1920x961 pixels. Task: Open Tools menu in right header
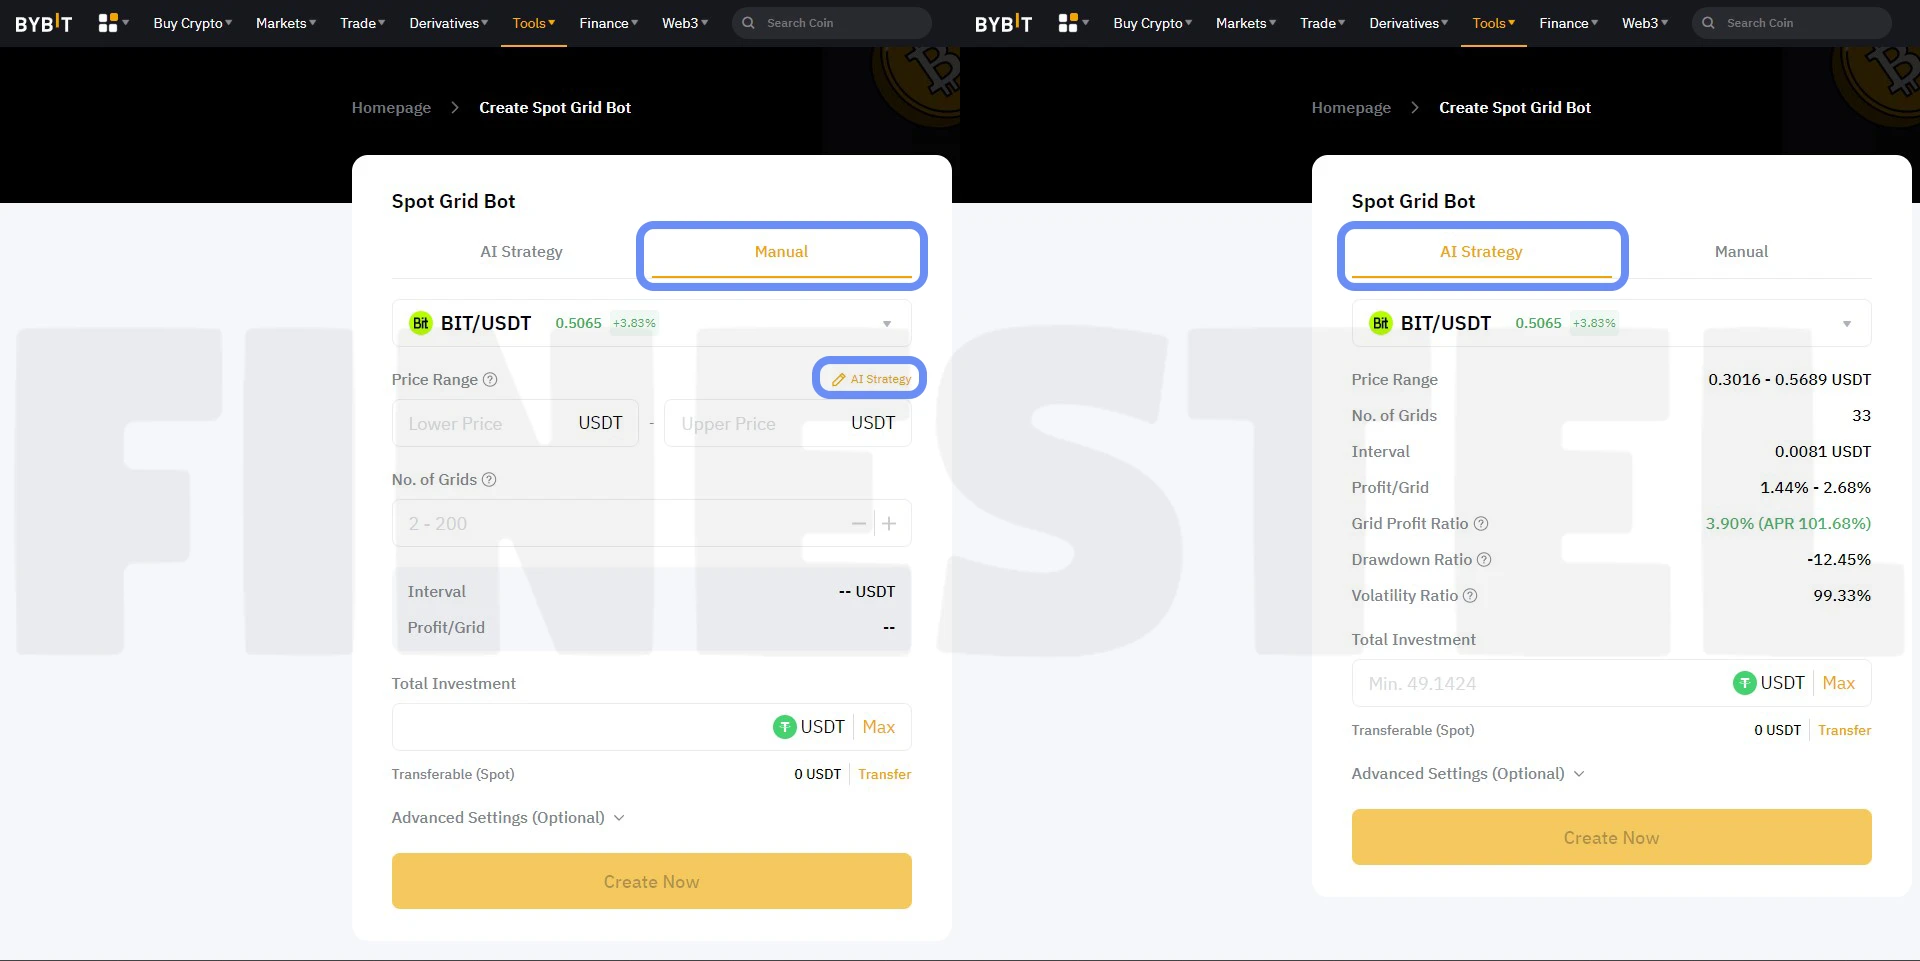pos(1494,23)
